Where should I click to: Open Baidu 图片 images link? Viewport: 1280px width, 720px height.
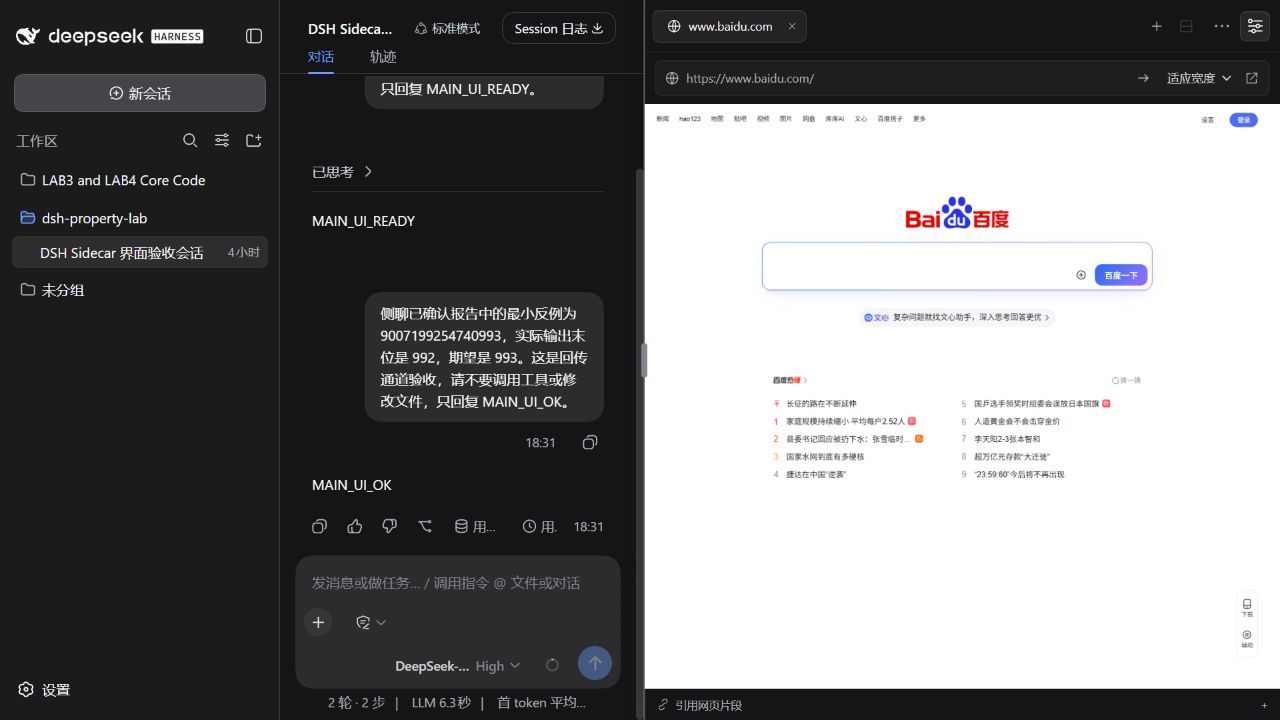coord(786,119)
